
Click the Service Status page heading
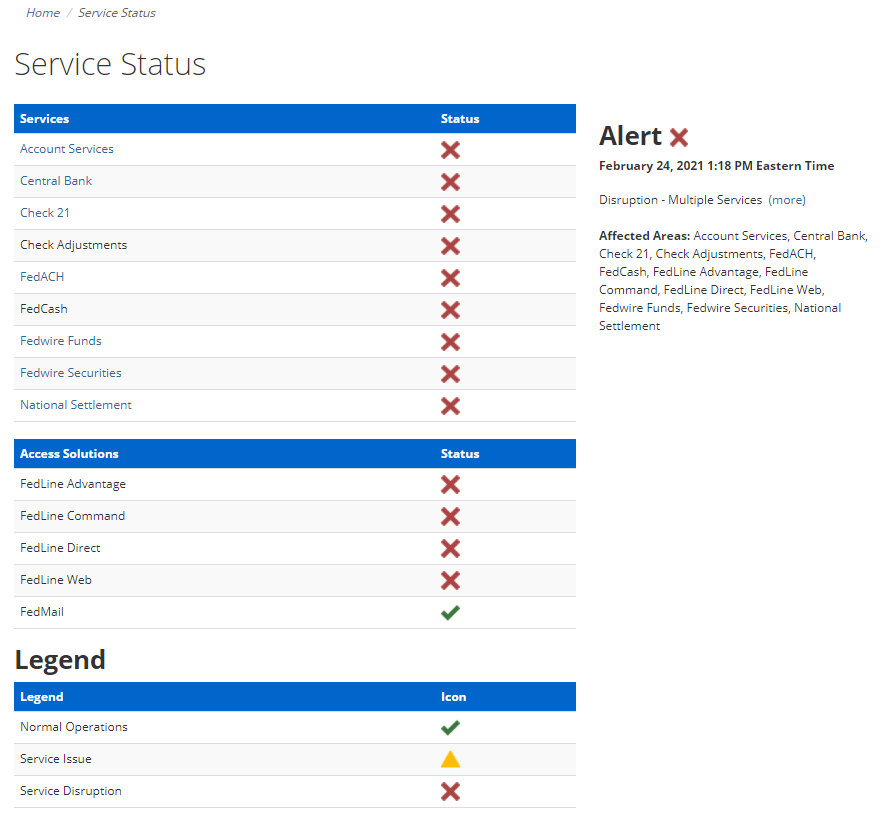point(110,64)
